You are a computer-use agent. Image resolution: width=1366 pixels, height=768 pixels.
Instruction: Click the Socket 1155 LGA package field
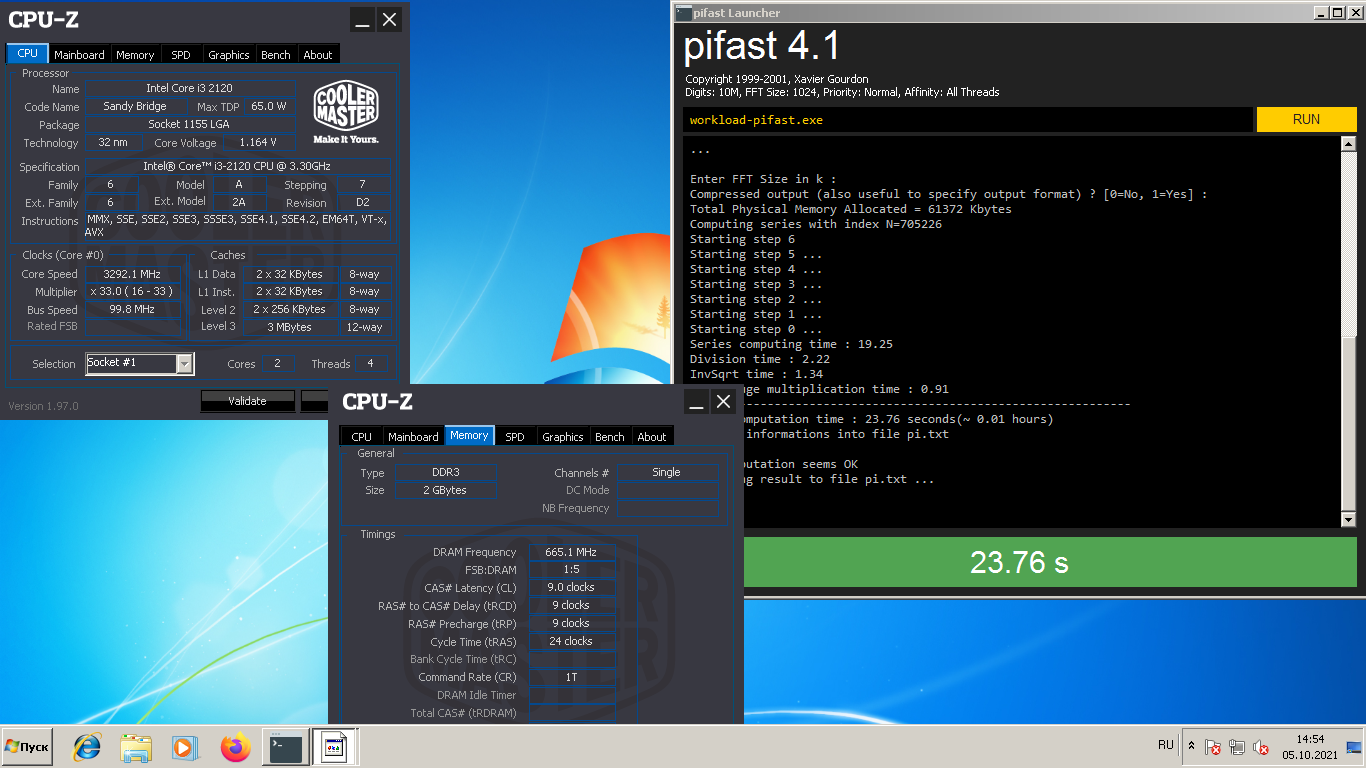pos(189,124)
